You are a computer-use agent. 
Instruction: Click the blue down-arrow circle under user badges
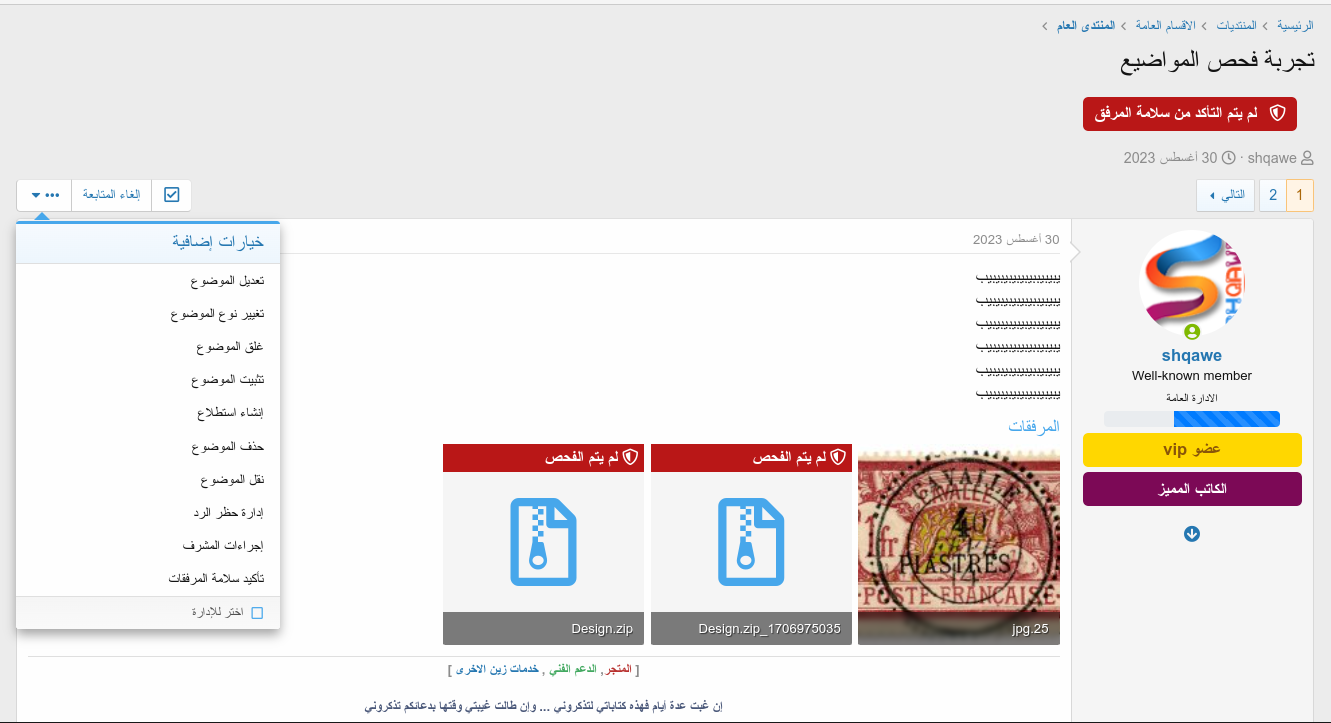coord(1191,534)
